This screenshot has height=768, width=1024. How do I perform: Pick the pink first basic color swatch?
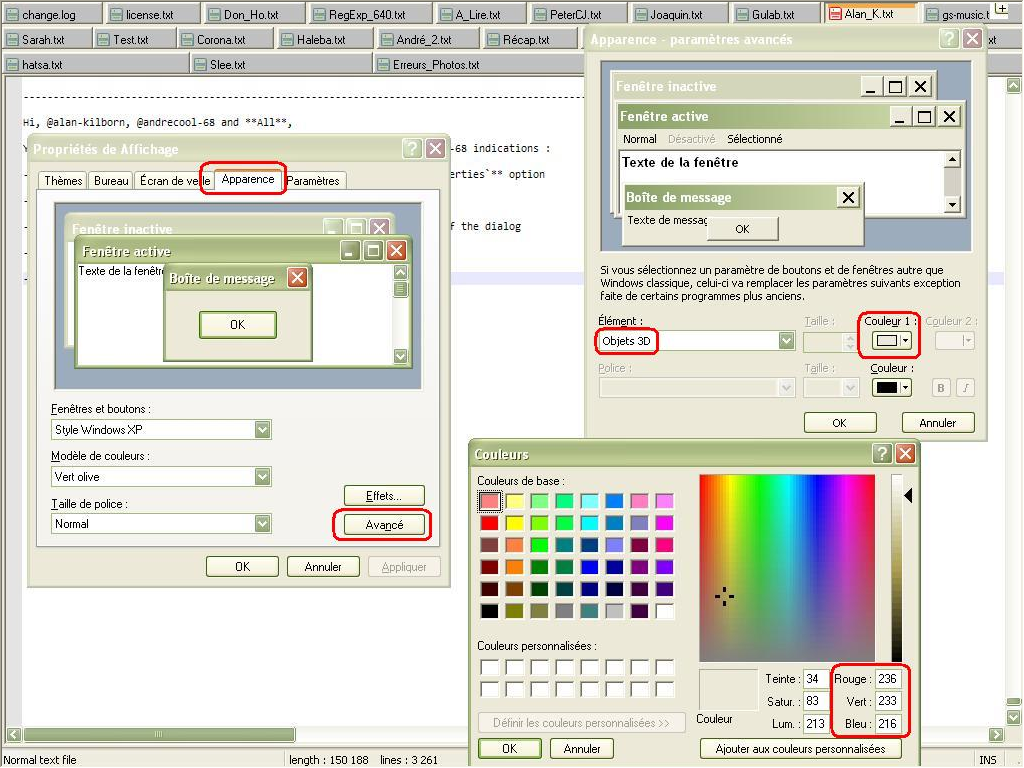(x=489, y=501)
